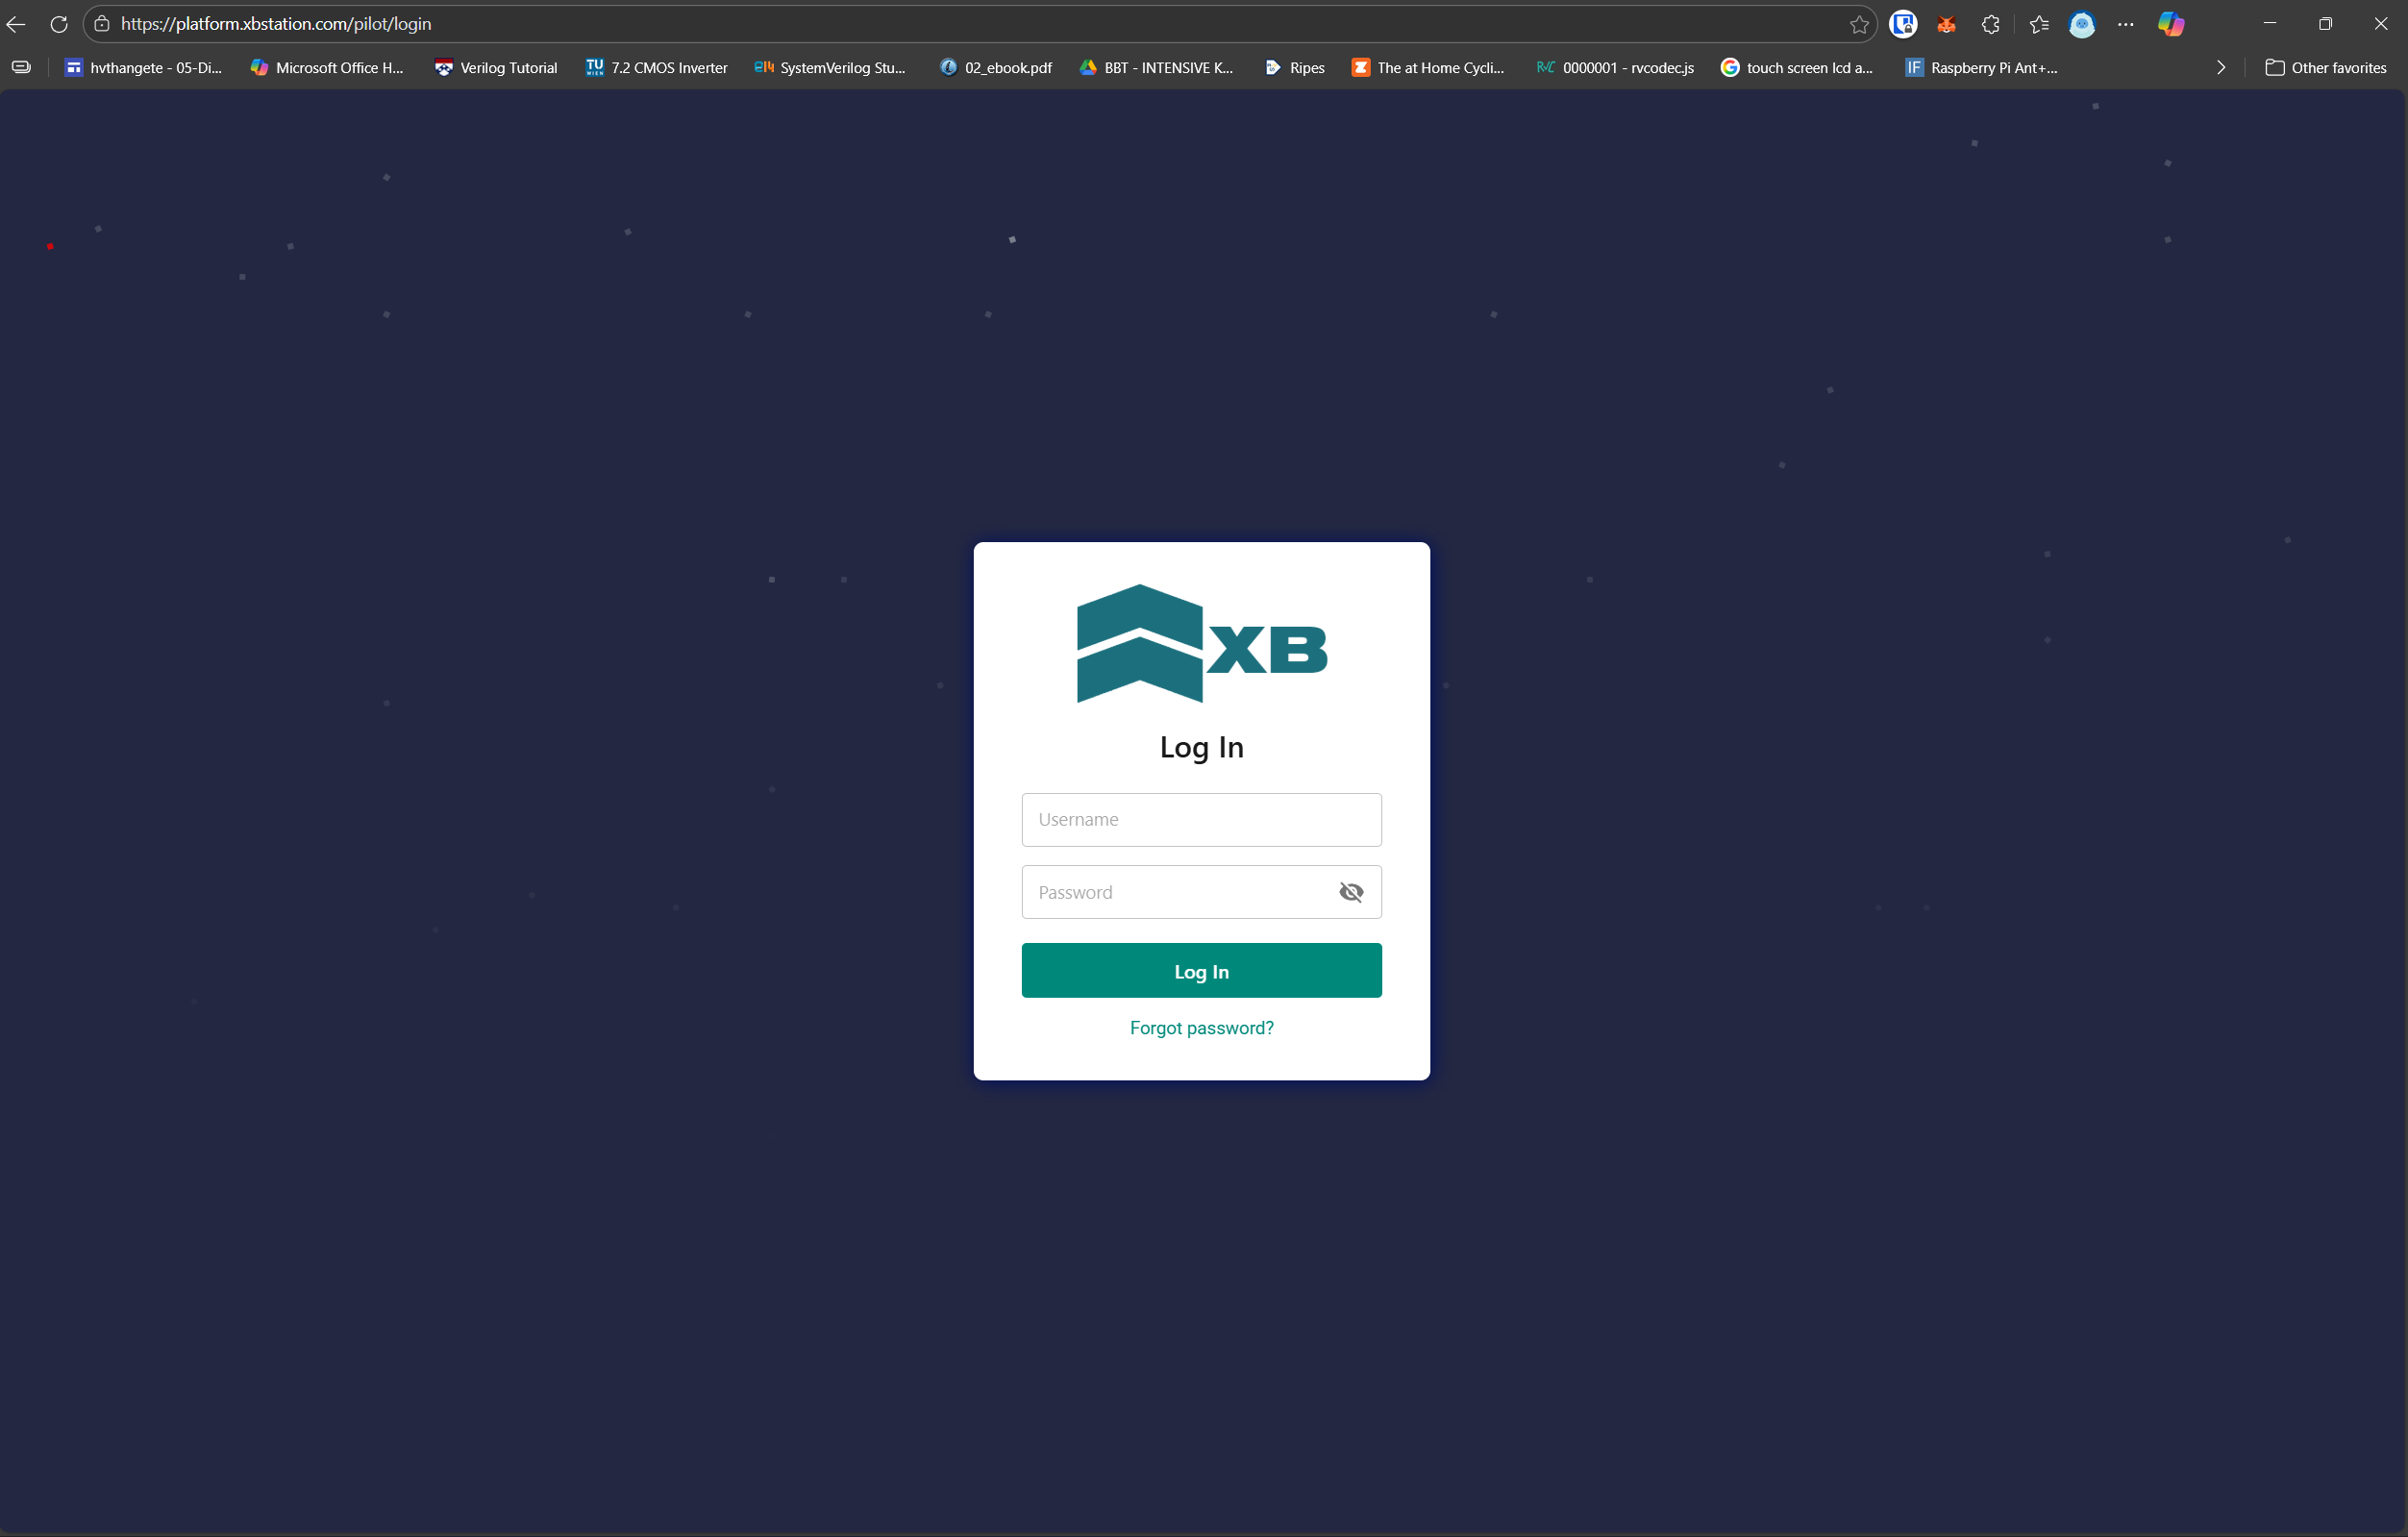Open the Favorites list icon
This screenshot has height=1537, width=2408.
pos(2038,24)
